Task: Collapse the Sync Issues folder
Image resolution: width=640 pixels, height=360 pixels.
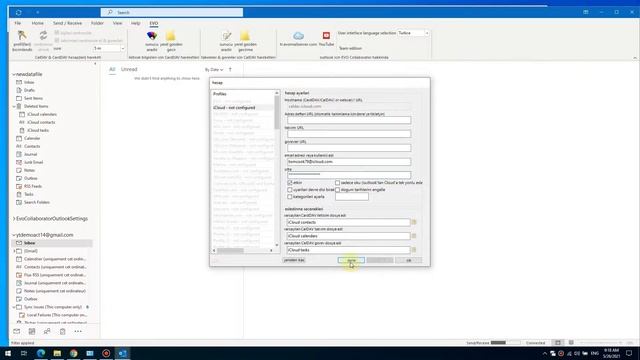Action: click(14, 307)
